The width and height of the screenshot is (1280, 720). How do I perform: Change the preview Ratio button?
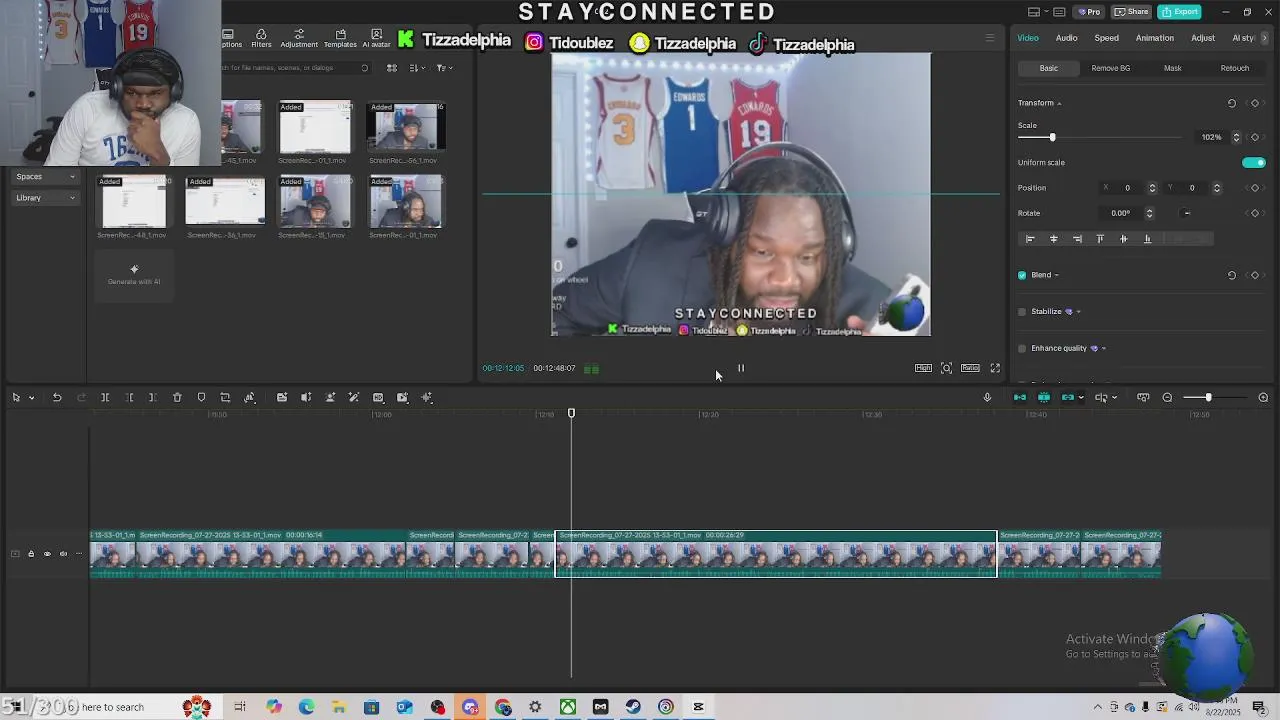970,368
